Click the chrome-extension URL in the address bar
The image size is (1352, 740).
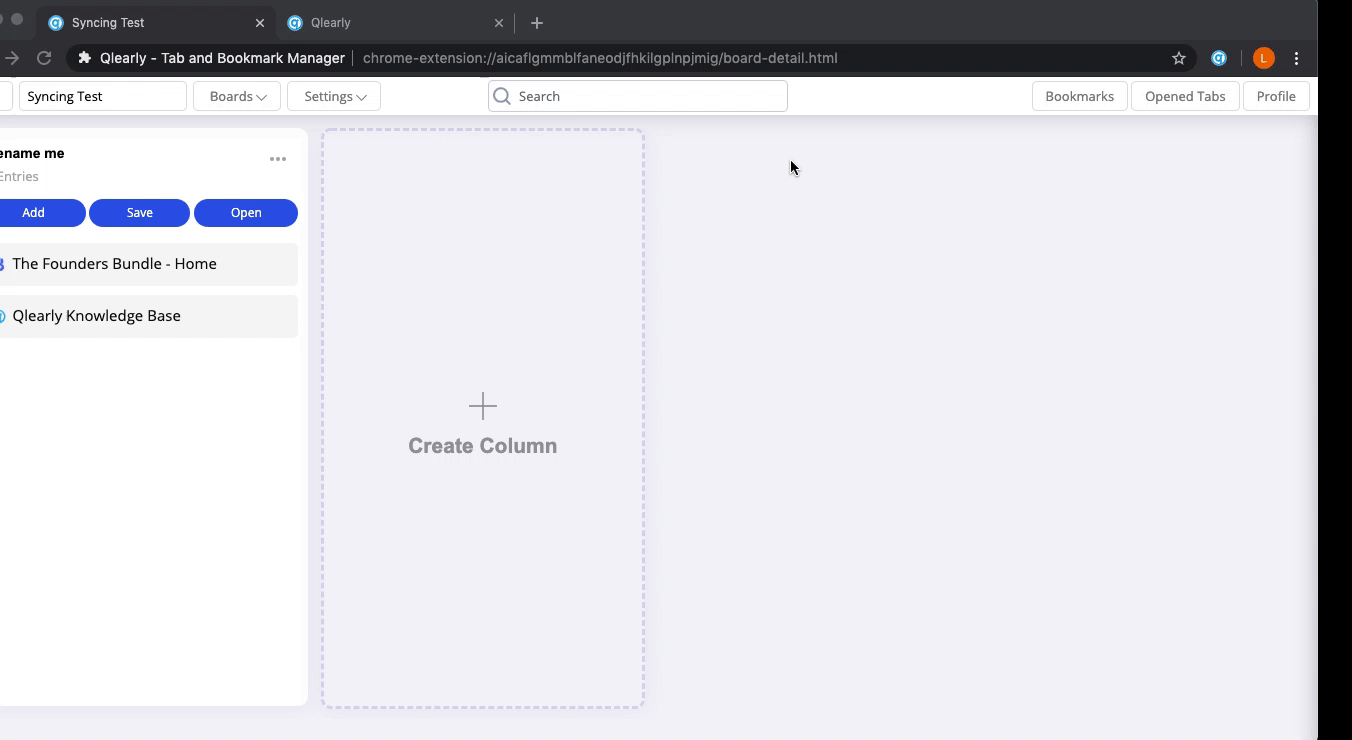[600, 58]
